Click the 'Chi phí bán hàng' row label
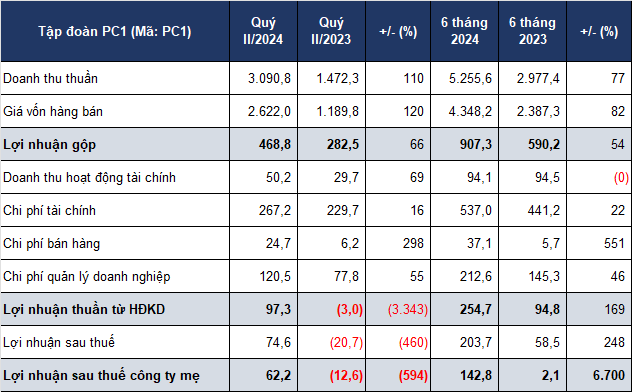 [52, 243]
